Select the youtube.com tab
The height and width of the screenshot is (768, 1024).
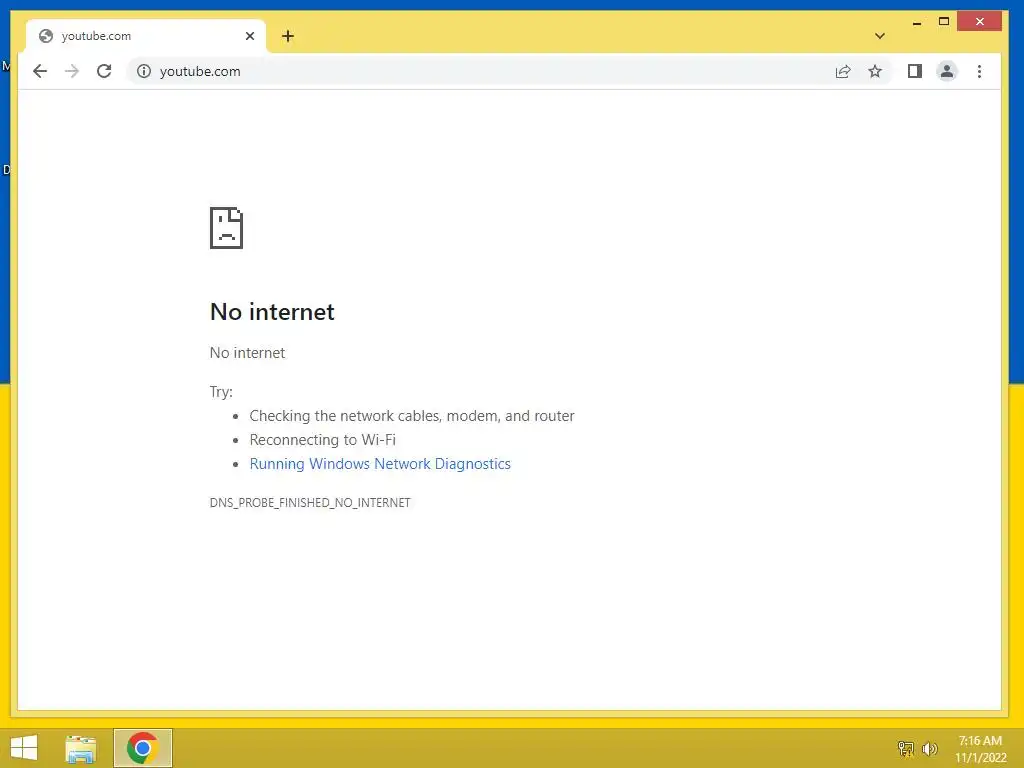tap(145, 36)
